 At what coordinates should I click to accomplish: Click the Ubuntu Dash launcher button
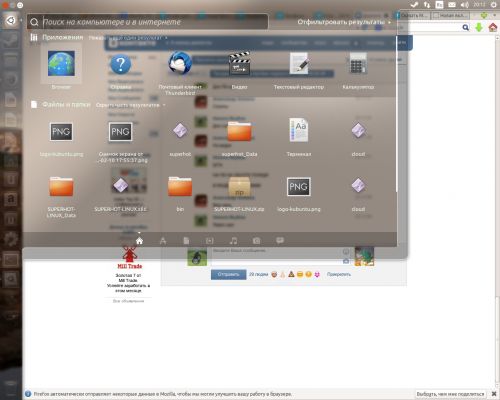point(11,21)
